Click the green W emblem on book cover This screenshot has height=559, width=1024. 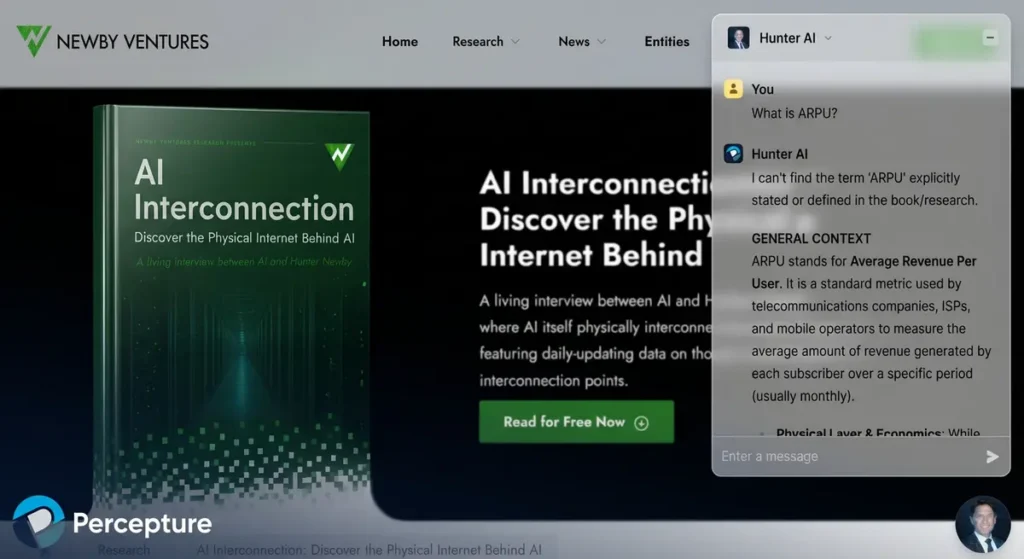point(339,156)
